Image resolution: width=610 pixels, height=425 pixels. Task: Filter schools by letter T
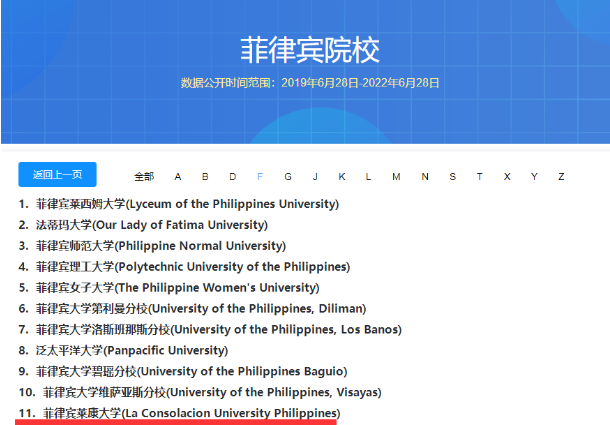click(x=480, y=177)
